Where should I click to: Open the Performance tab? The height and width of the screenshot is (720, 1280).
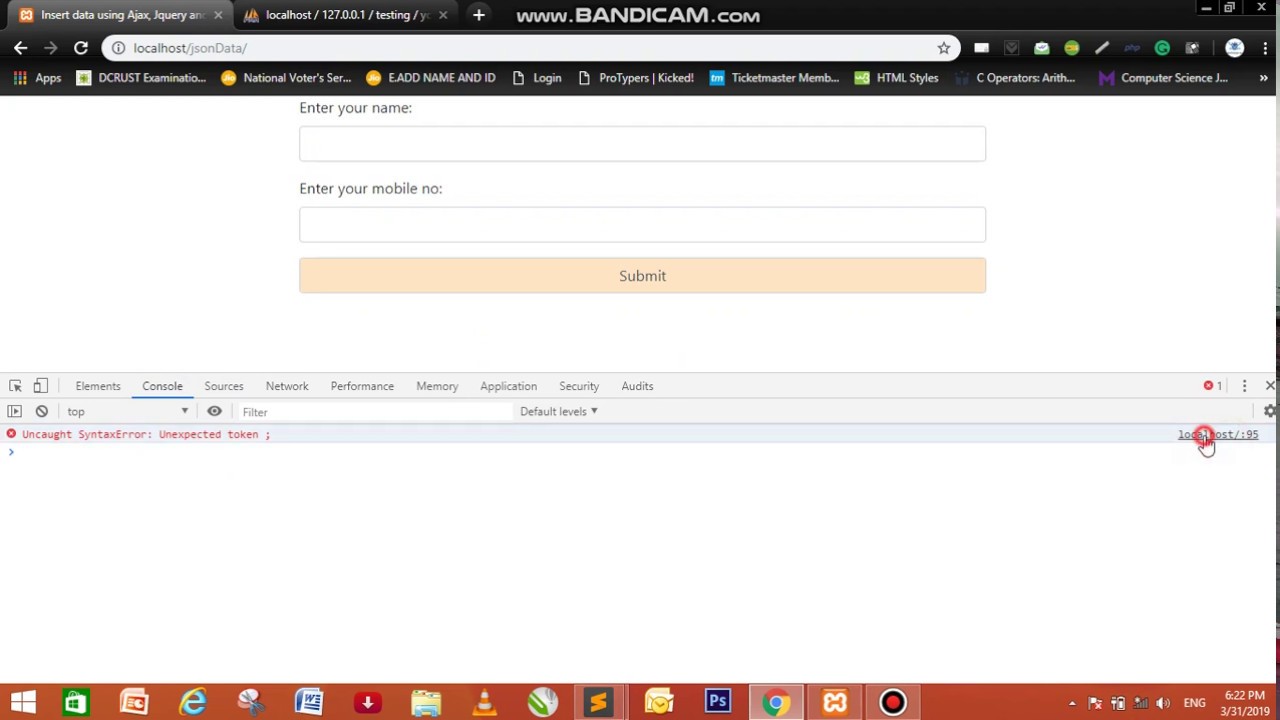tap(362, 386)
